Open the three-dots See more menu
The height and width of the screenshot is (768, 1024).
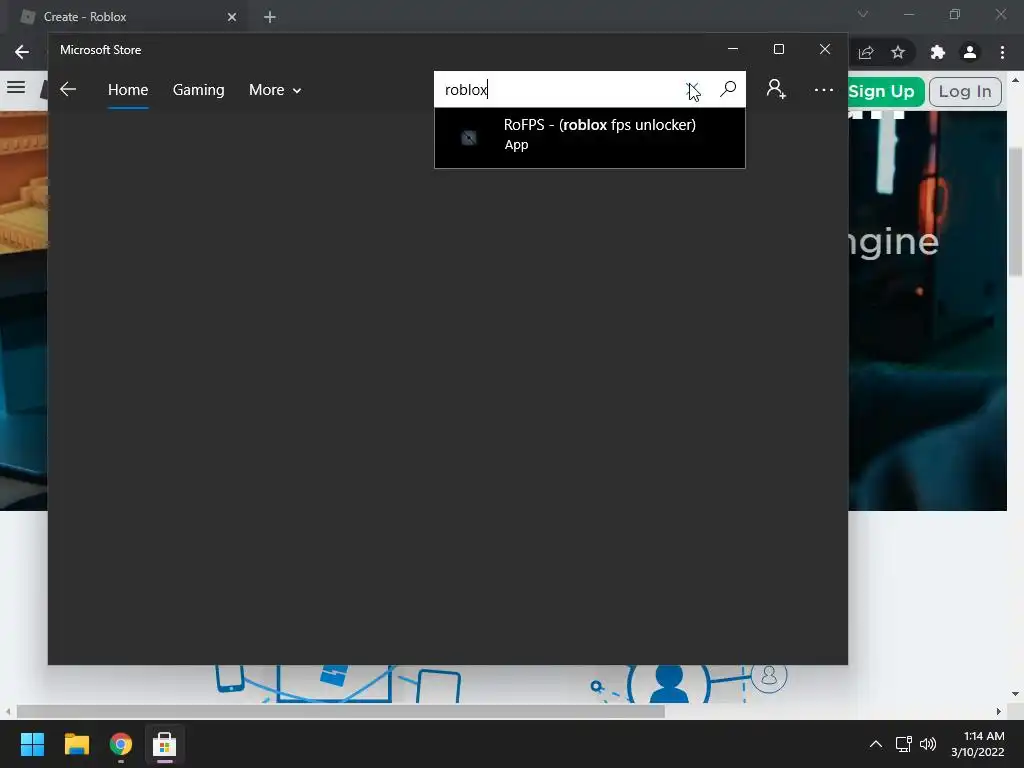click(824, 89)
